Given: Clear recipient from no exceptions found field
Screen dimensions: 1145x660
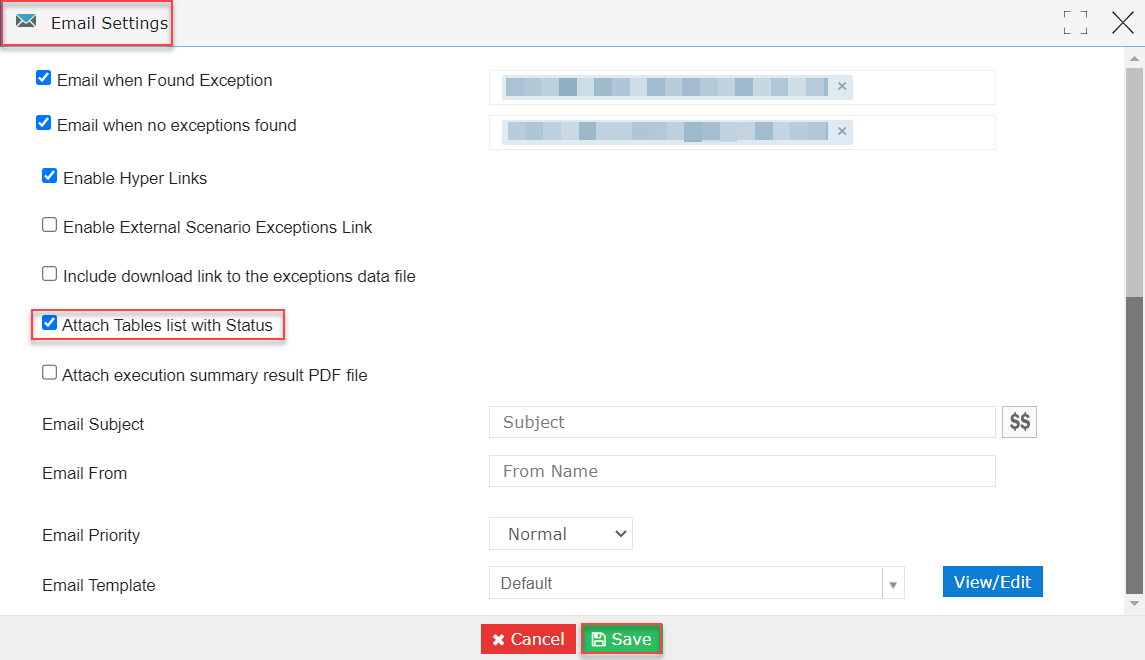Looking at the screenshot, I should 842,131.
